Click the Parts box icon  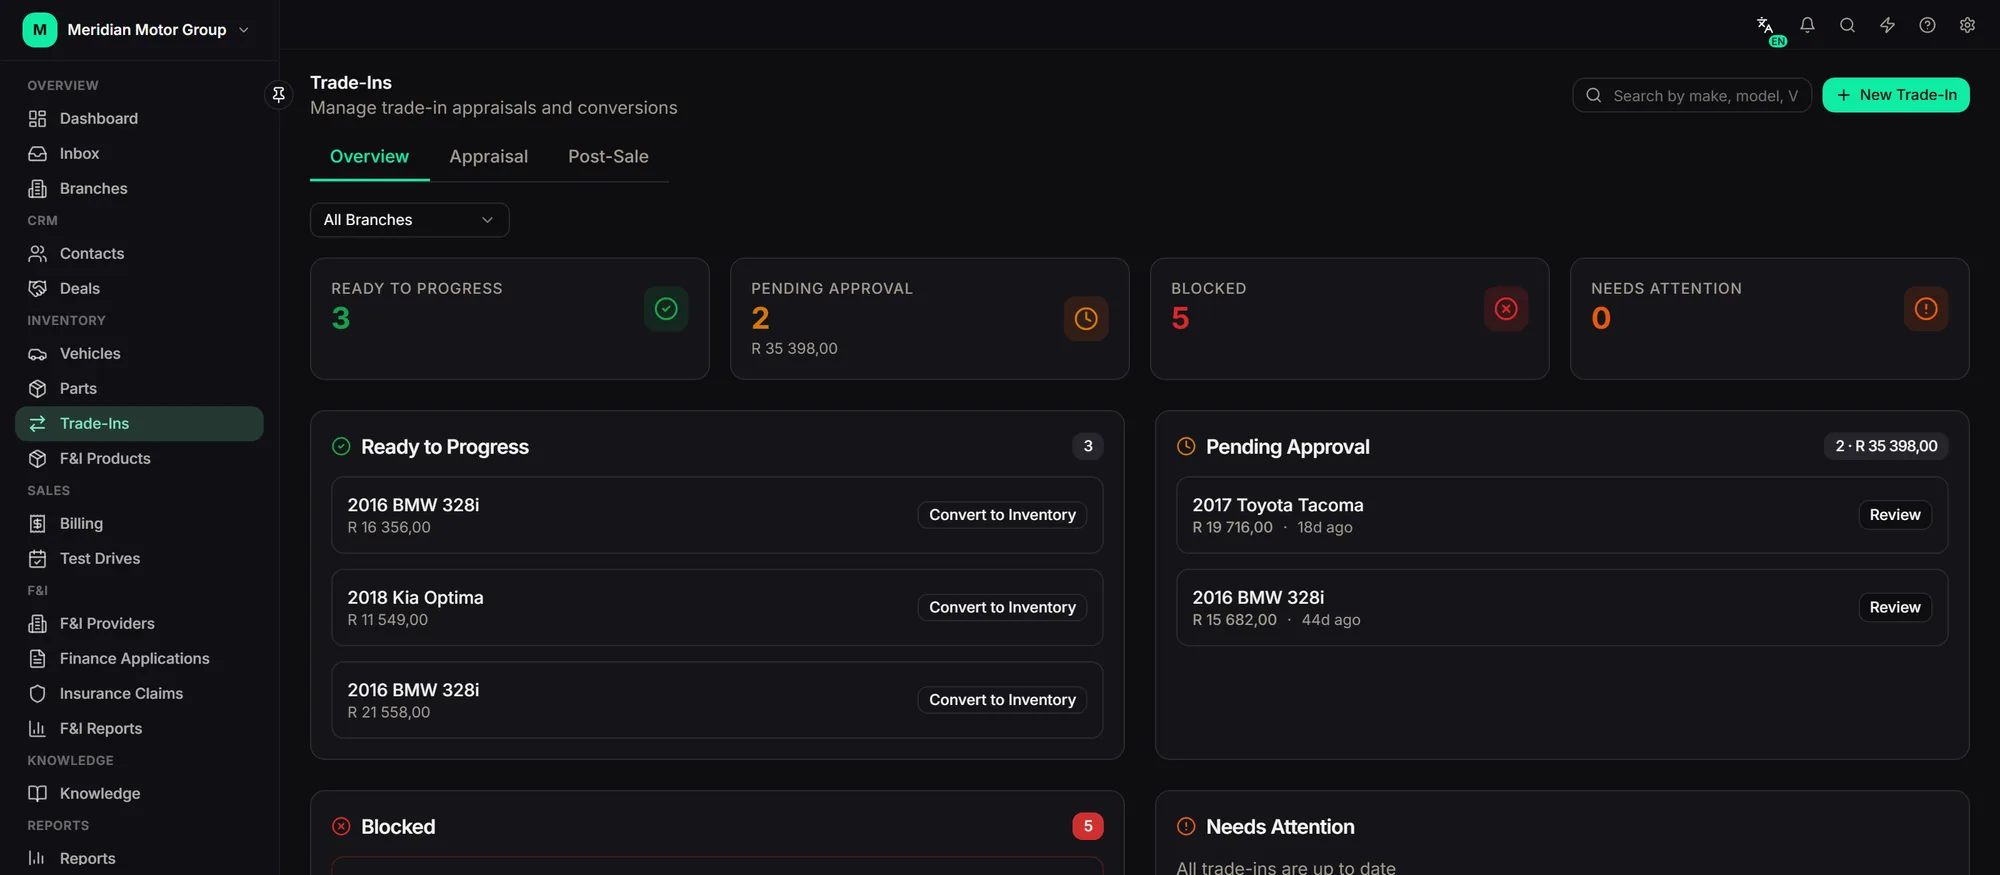click(38, 388)
